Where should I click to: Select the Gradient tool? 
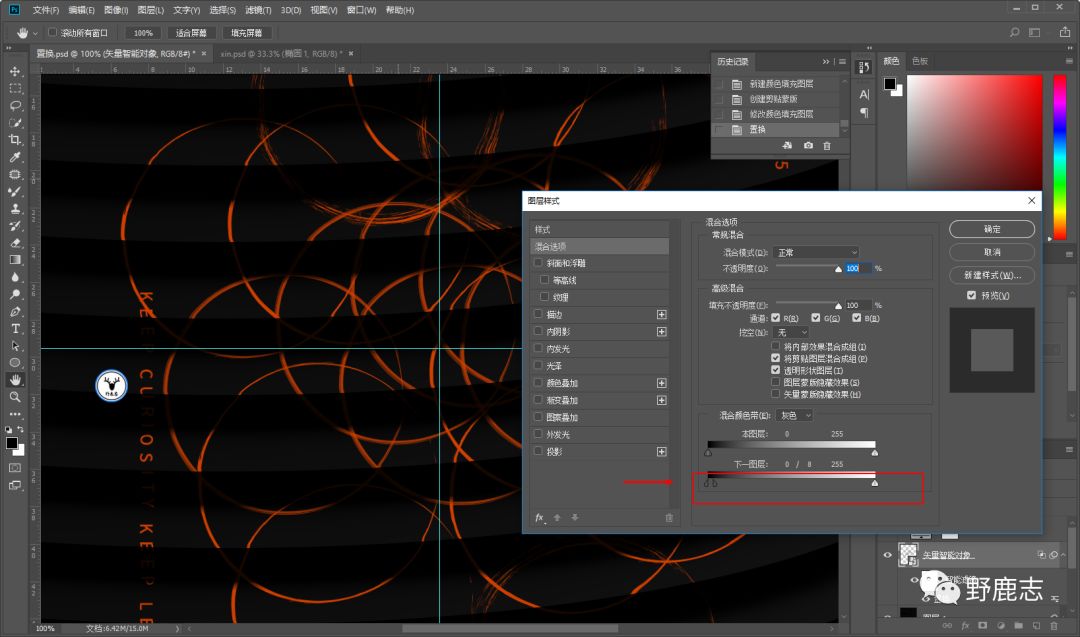pos(14,260)
